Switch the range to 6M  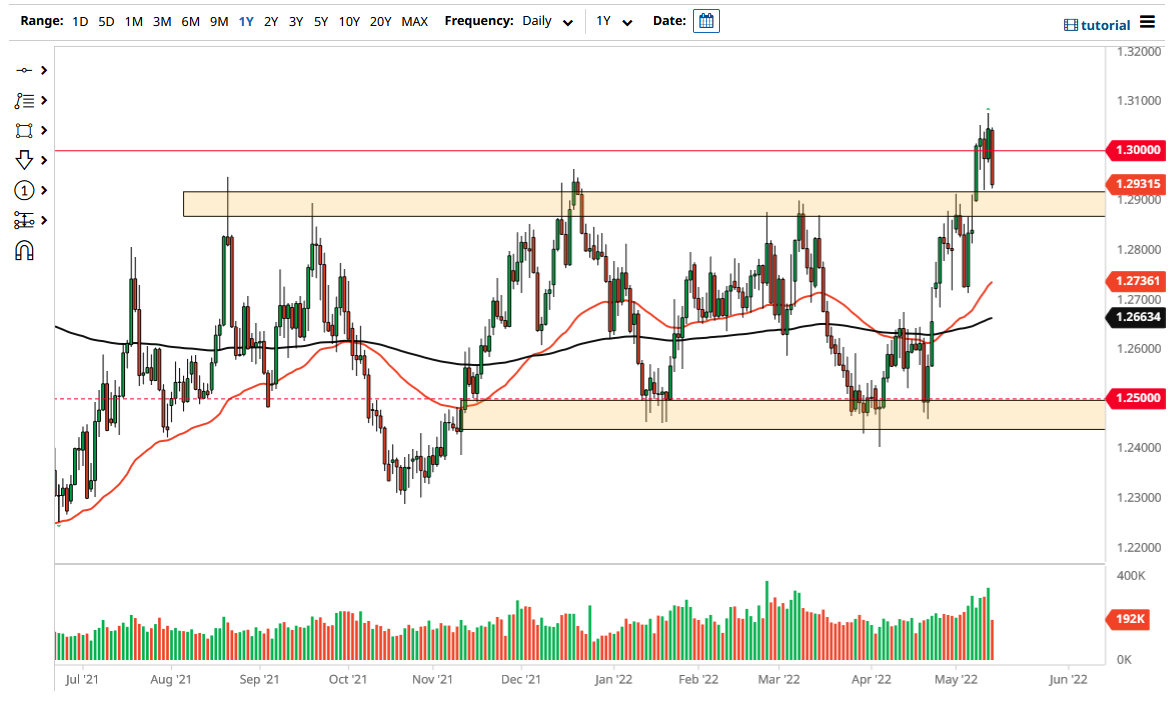click(191, 20)
